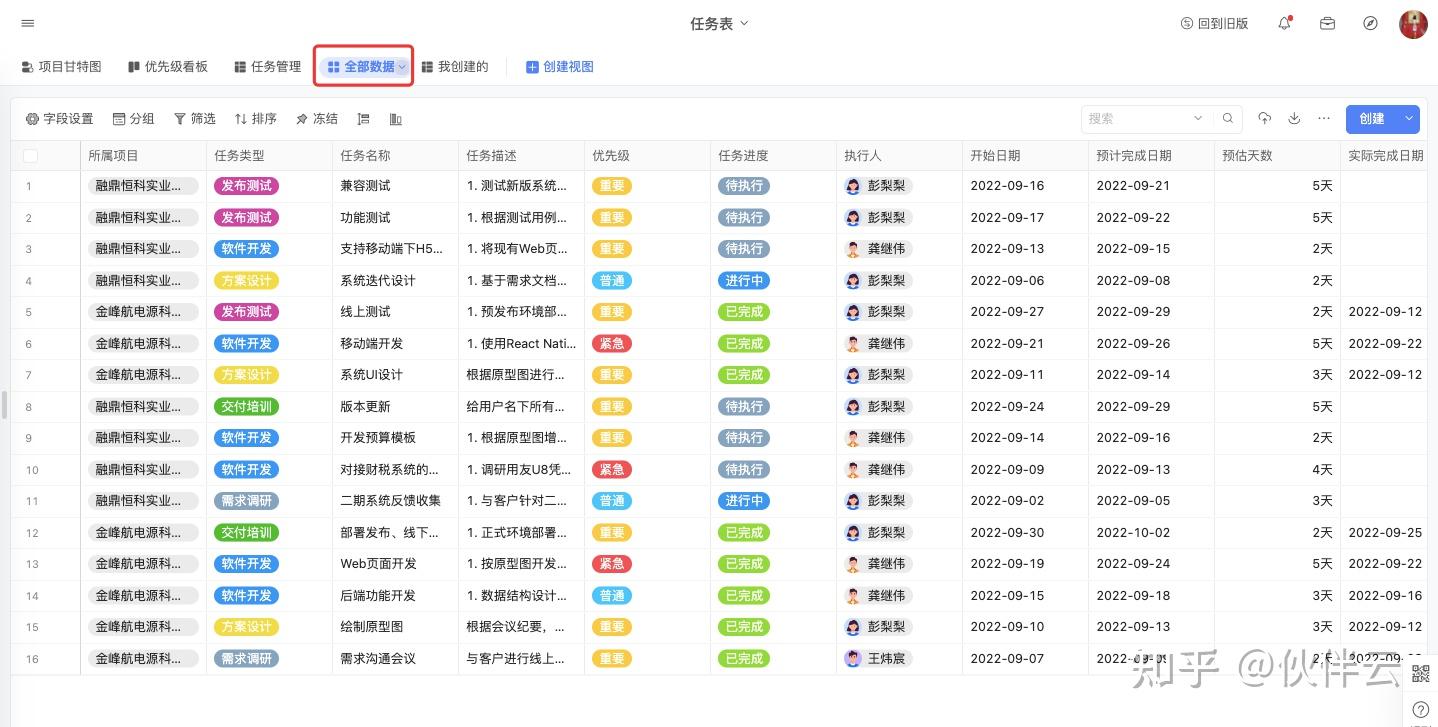The height and width of the screenshot is (727, 1438).
Task: Click executor 王炜宸 in the last row
Action: click(878, 658)
